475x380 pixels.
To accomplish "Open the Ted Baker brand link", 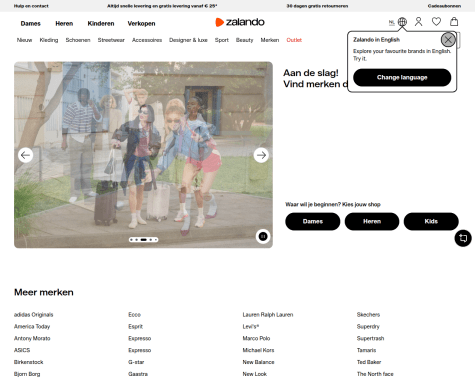I will (369, 362).
